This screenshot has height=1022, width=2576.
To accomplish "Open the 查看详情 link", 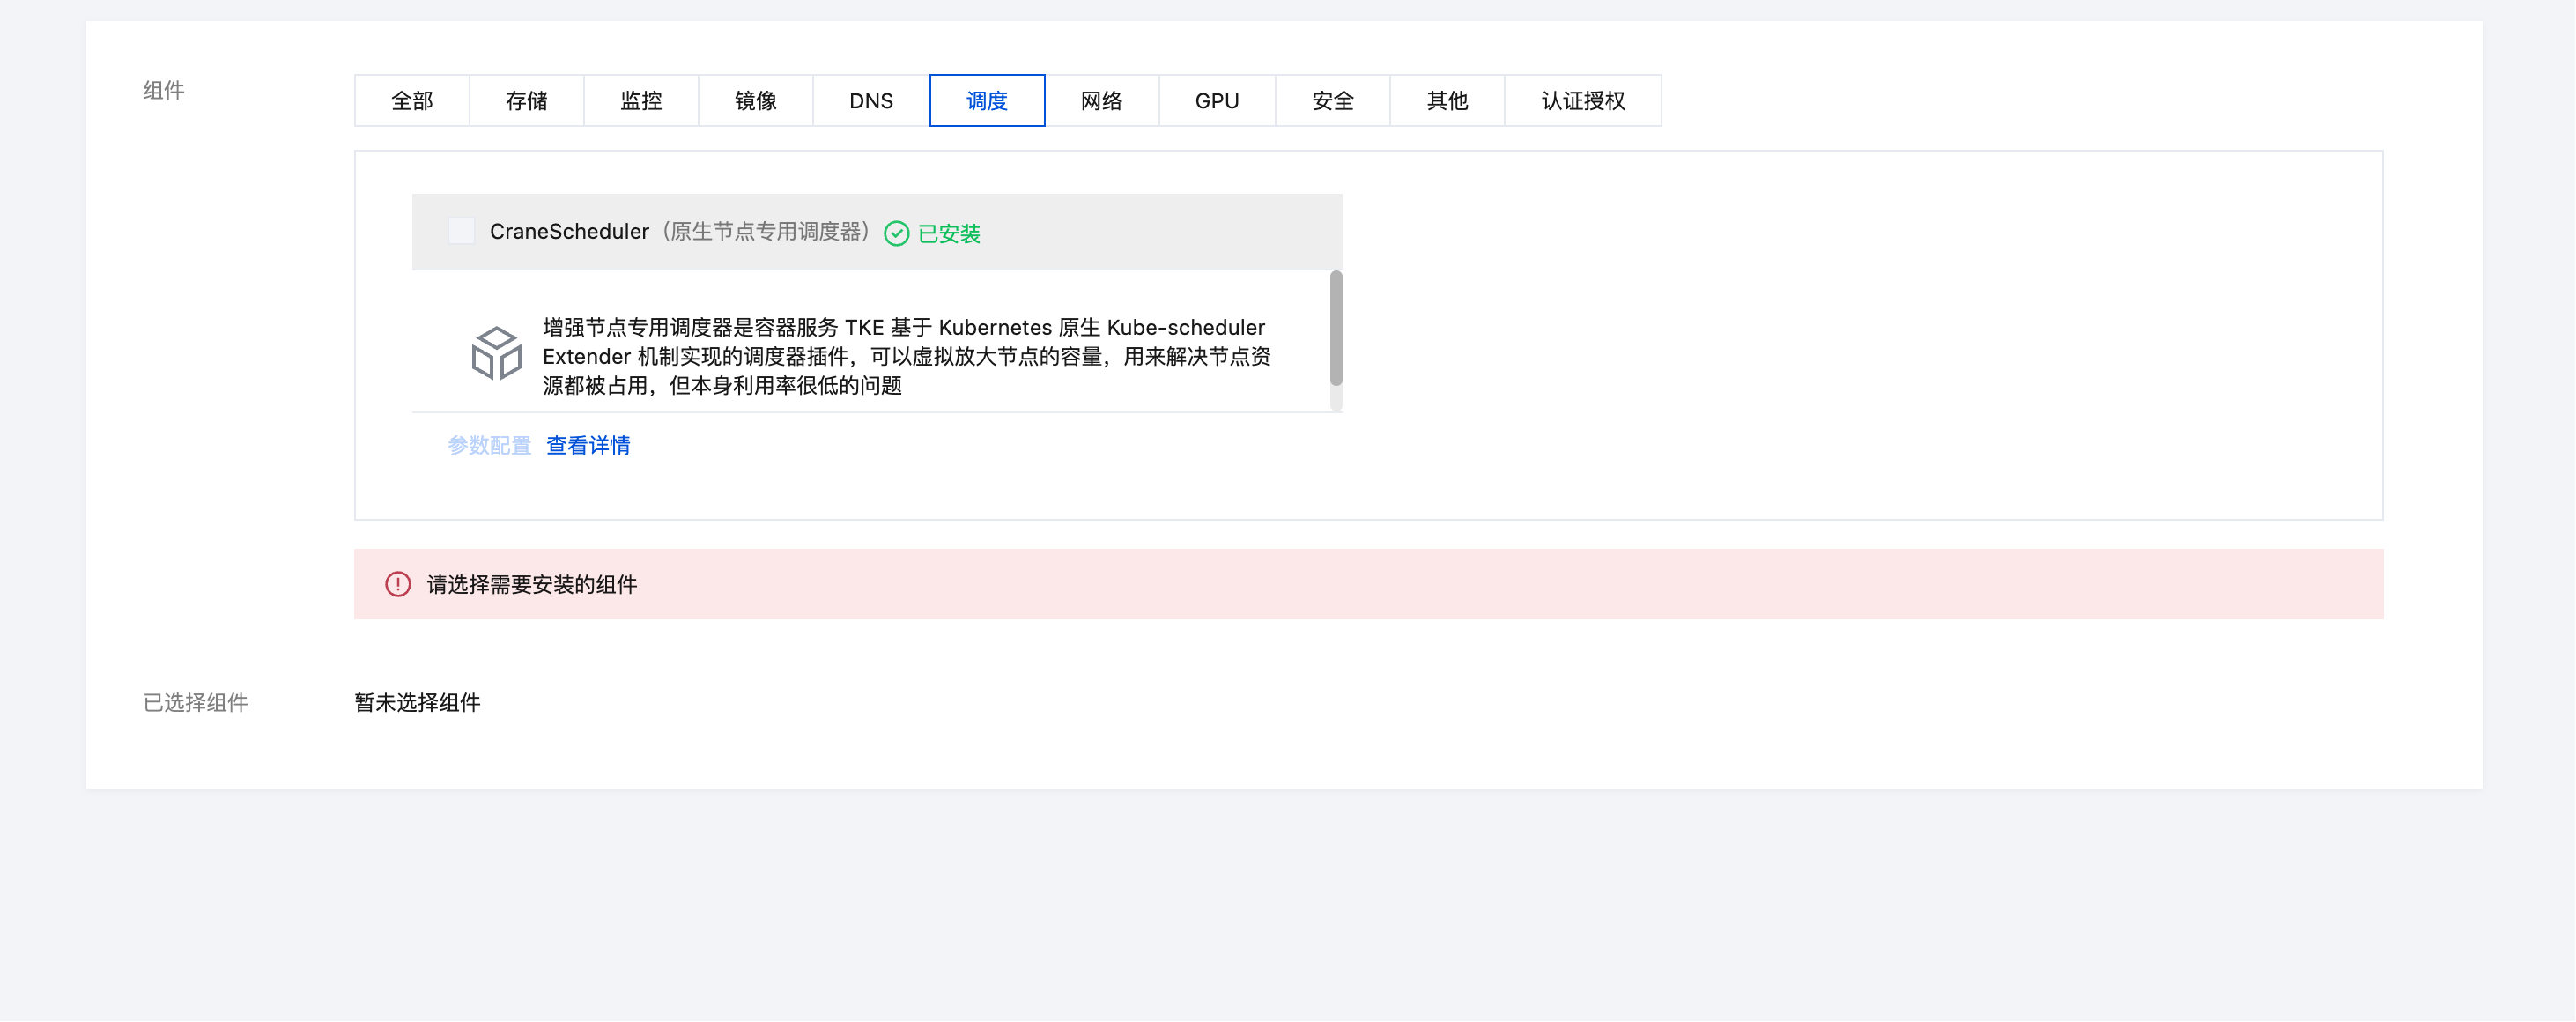I will point(588,446).
